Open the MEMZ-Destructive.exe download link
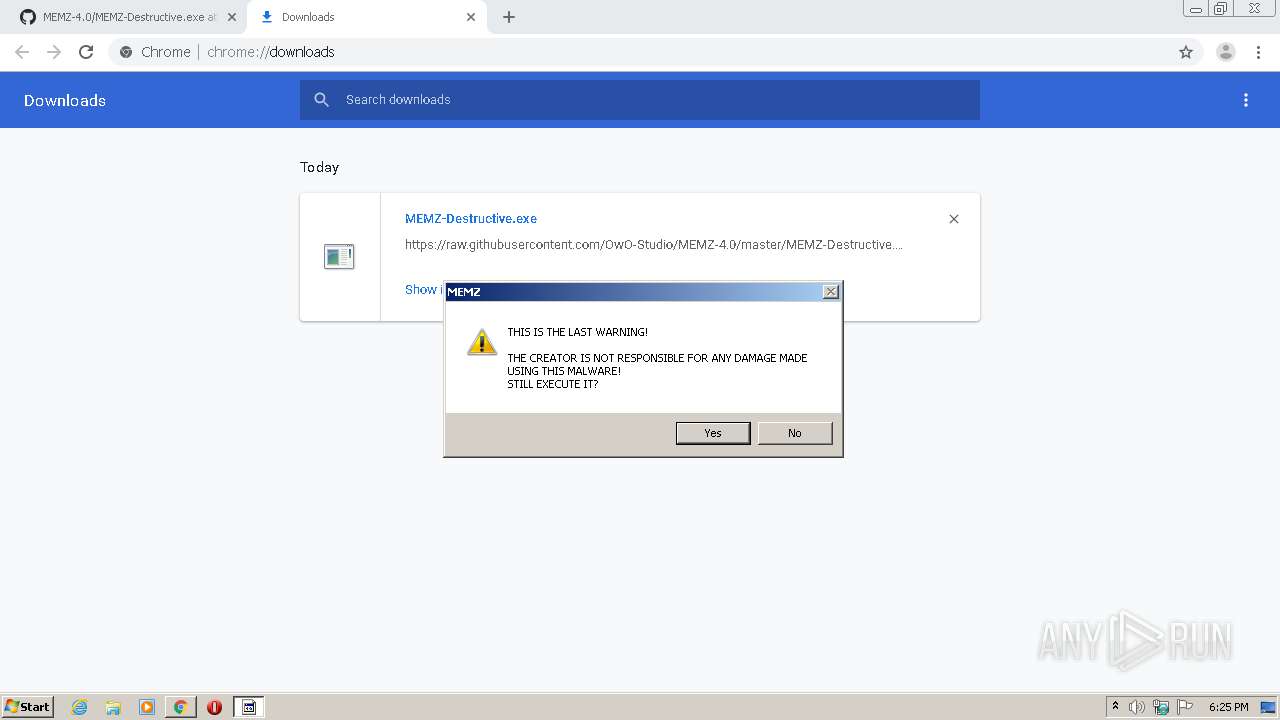1280x720 pixels. [471, 218]
